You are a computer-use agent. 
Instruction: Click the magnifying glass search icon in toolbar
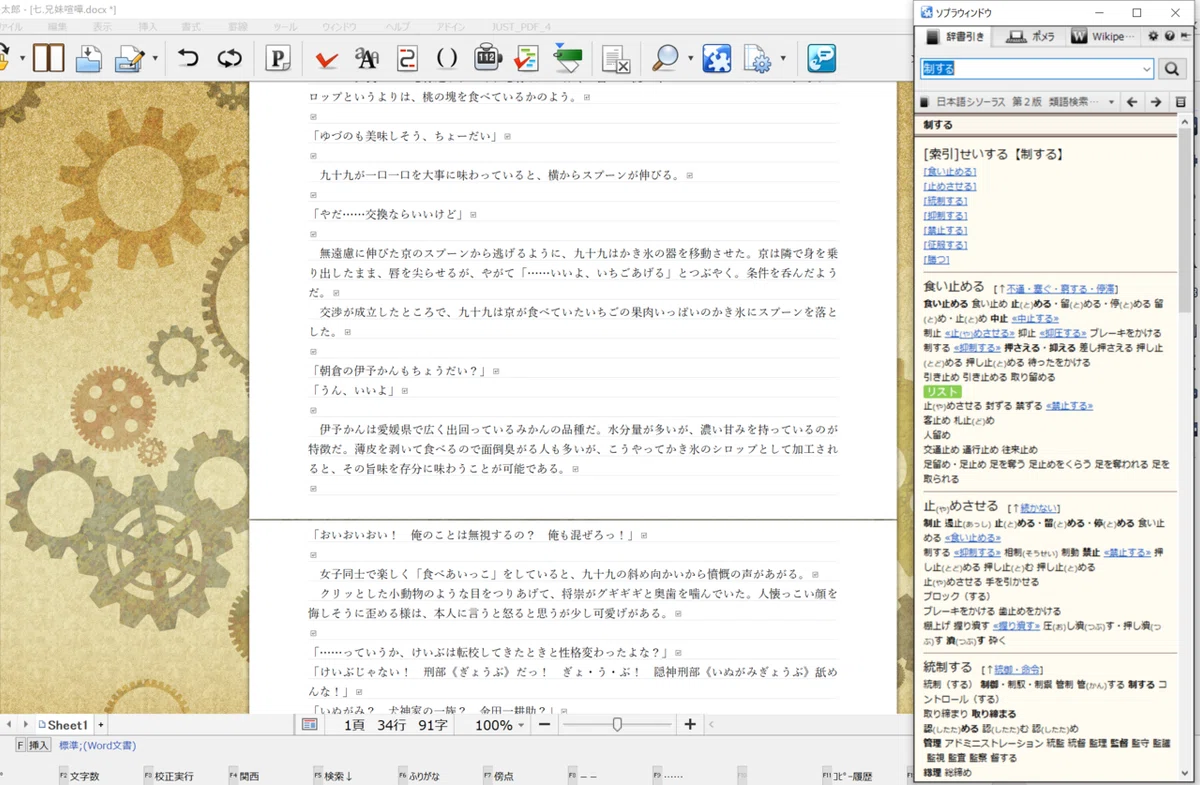click(664, 58)
